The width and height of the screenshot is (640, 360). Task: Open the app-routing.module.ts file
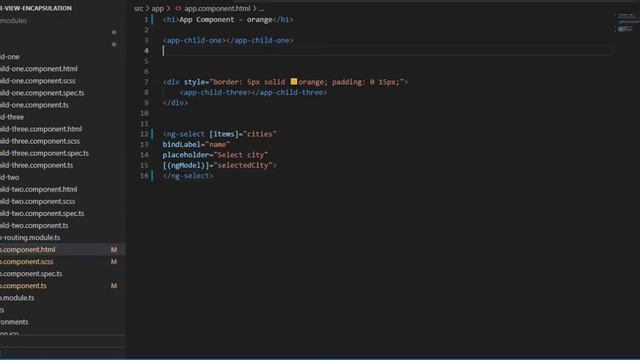[30, 238]
